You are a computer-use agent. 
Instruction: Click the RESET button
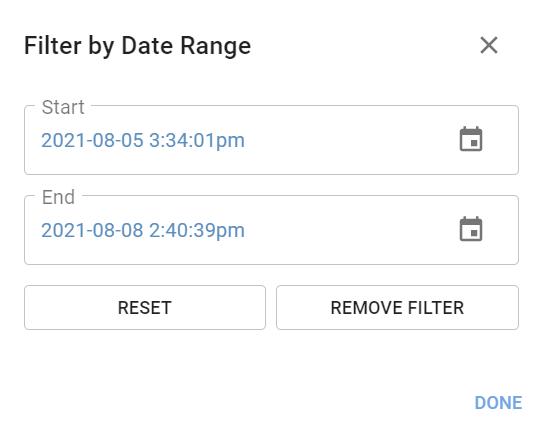pyautogui.click(x=145, y=307)
